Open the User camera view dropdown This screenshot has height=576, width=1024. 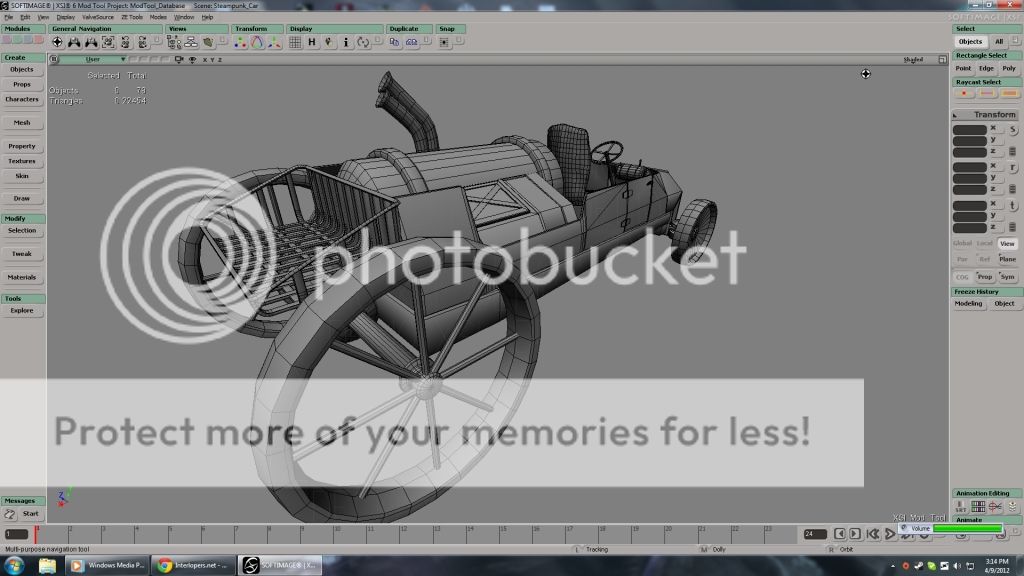(x=93, y=60)
